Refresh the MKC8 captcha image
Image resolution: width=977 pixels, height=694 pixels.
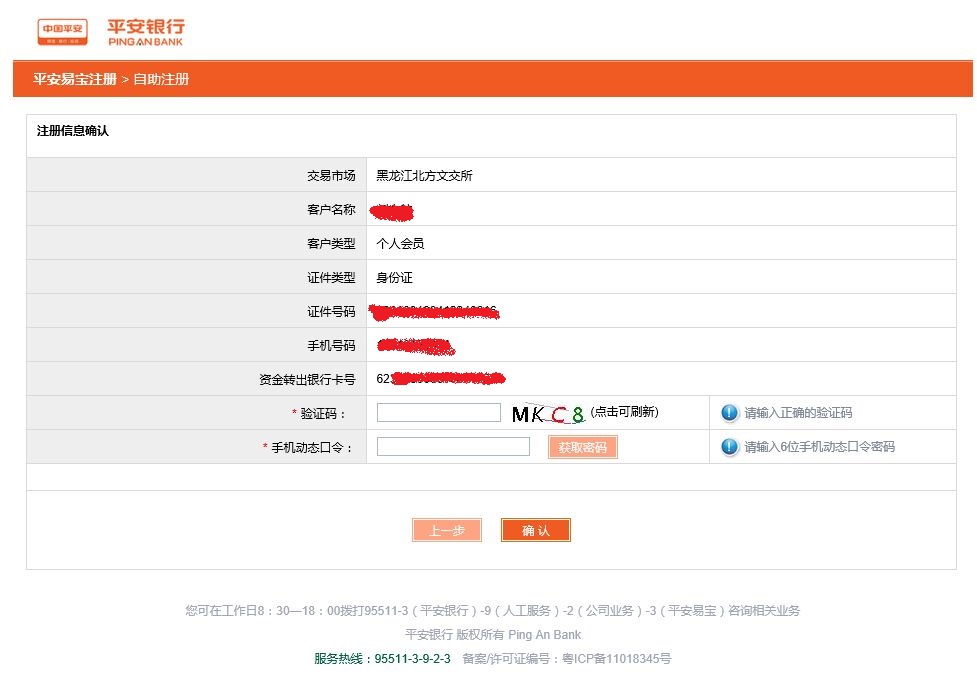(548, 414)
